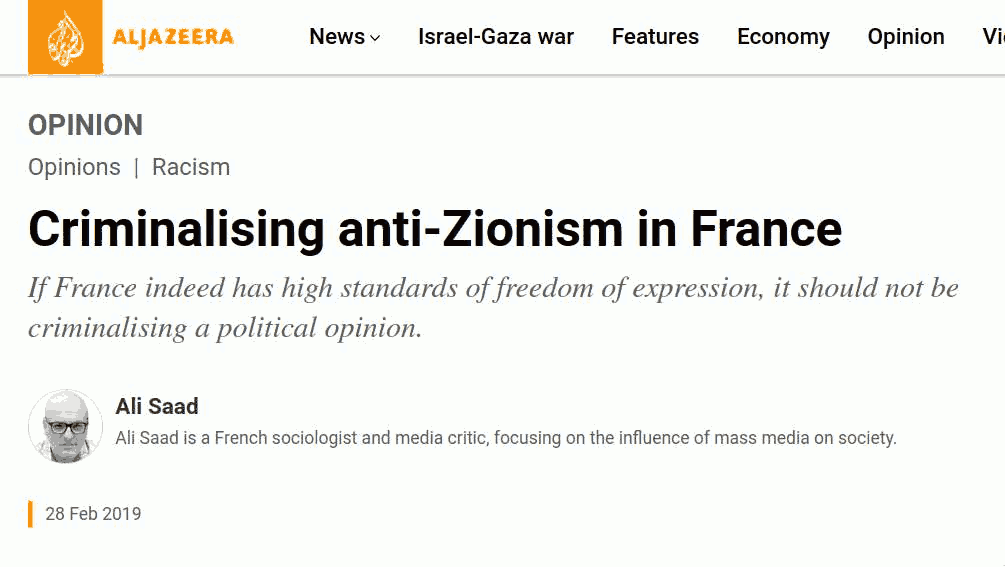
Task: Open the Racism topic link
Action: coord(191,167)
